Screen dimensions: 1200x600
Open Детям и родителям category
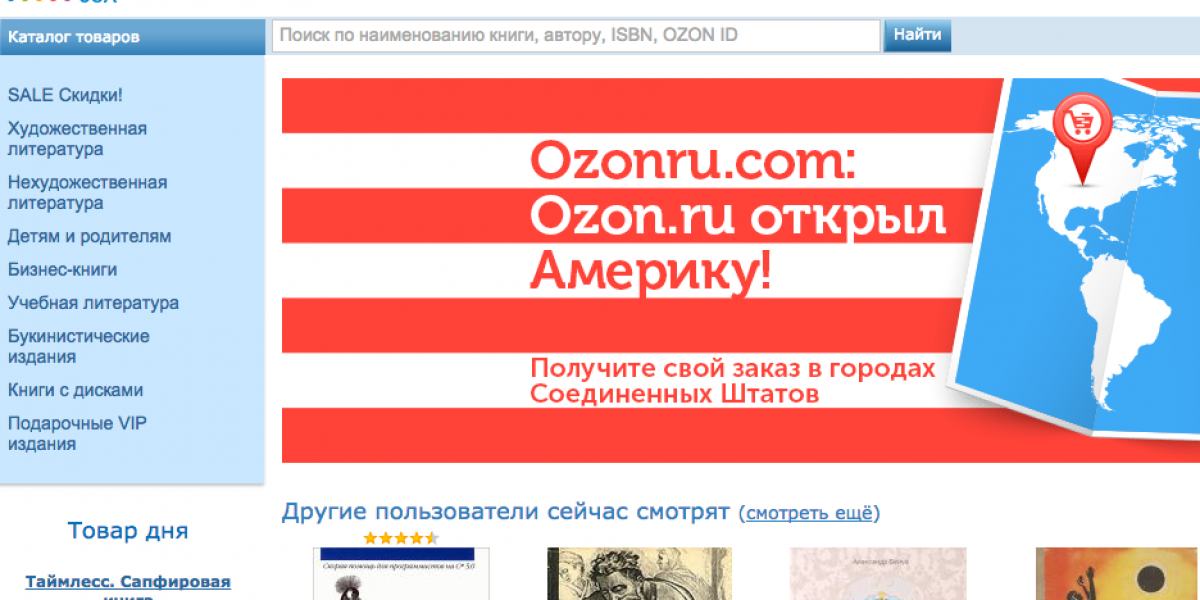click(89, 237)
